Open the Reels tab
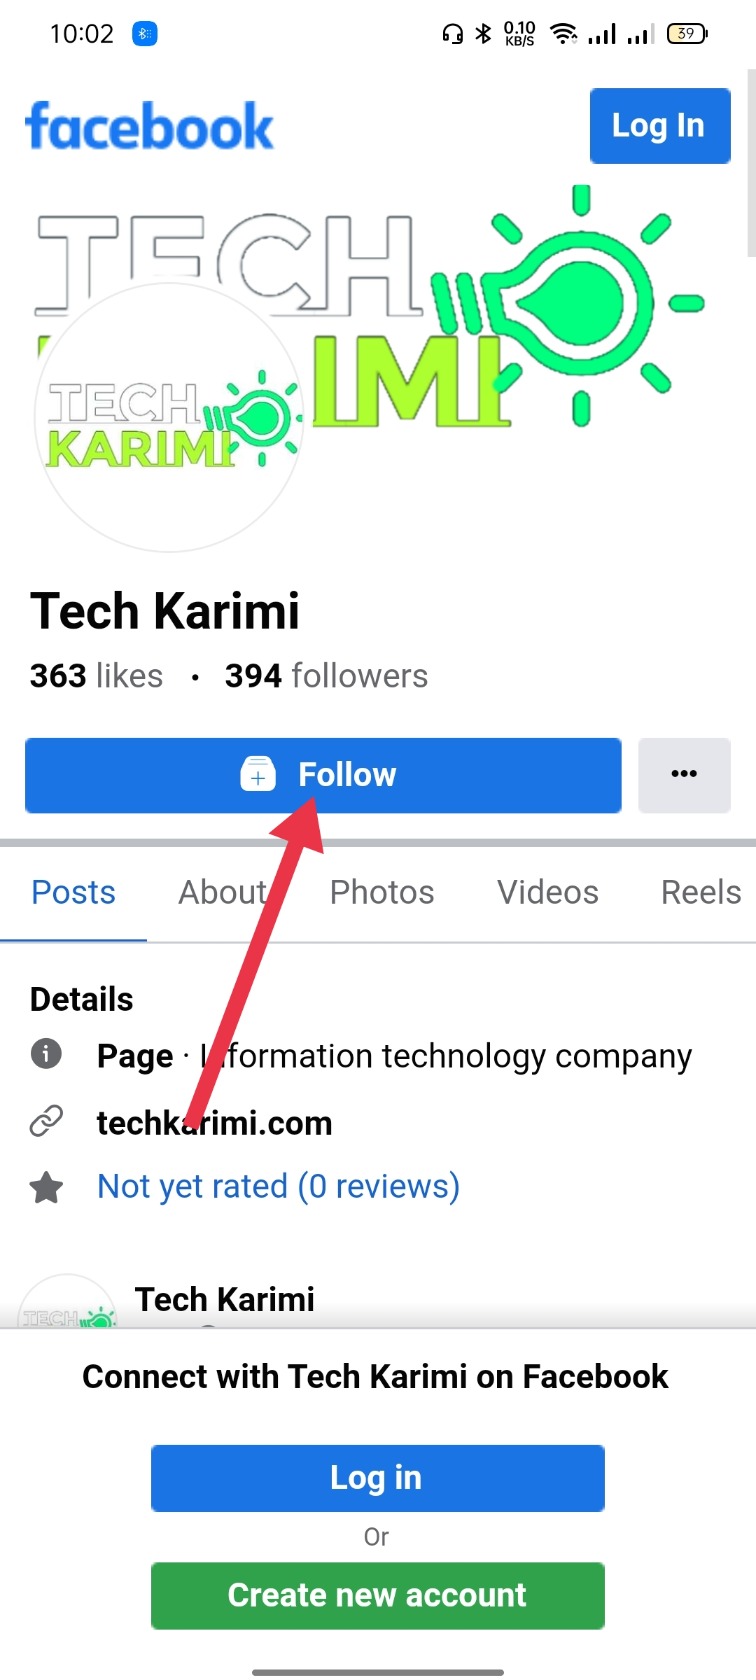This screenshot has width=756, height=1680. click(701, 892)
